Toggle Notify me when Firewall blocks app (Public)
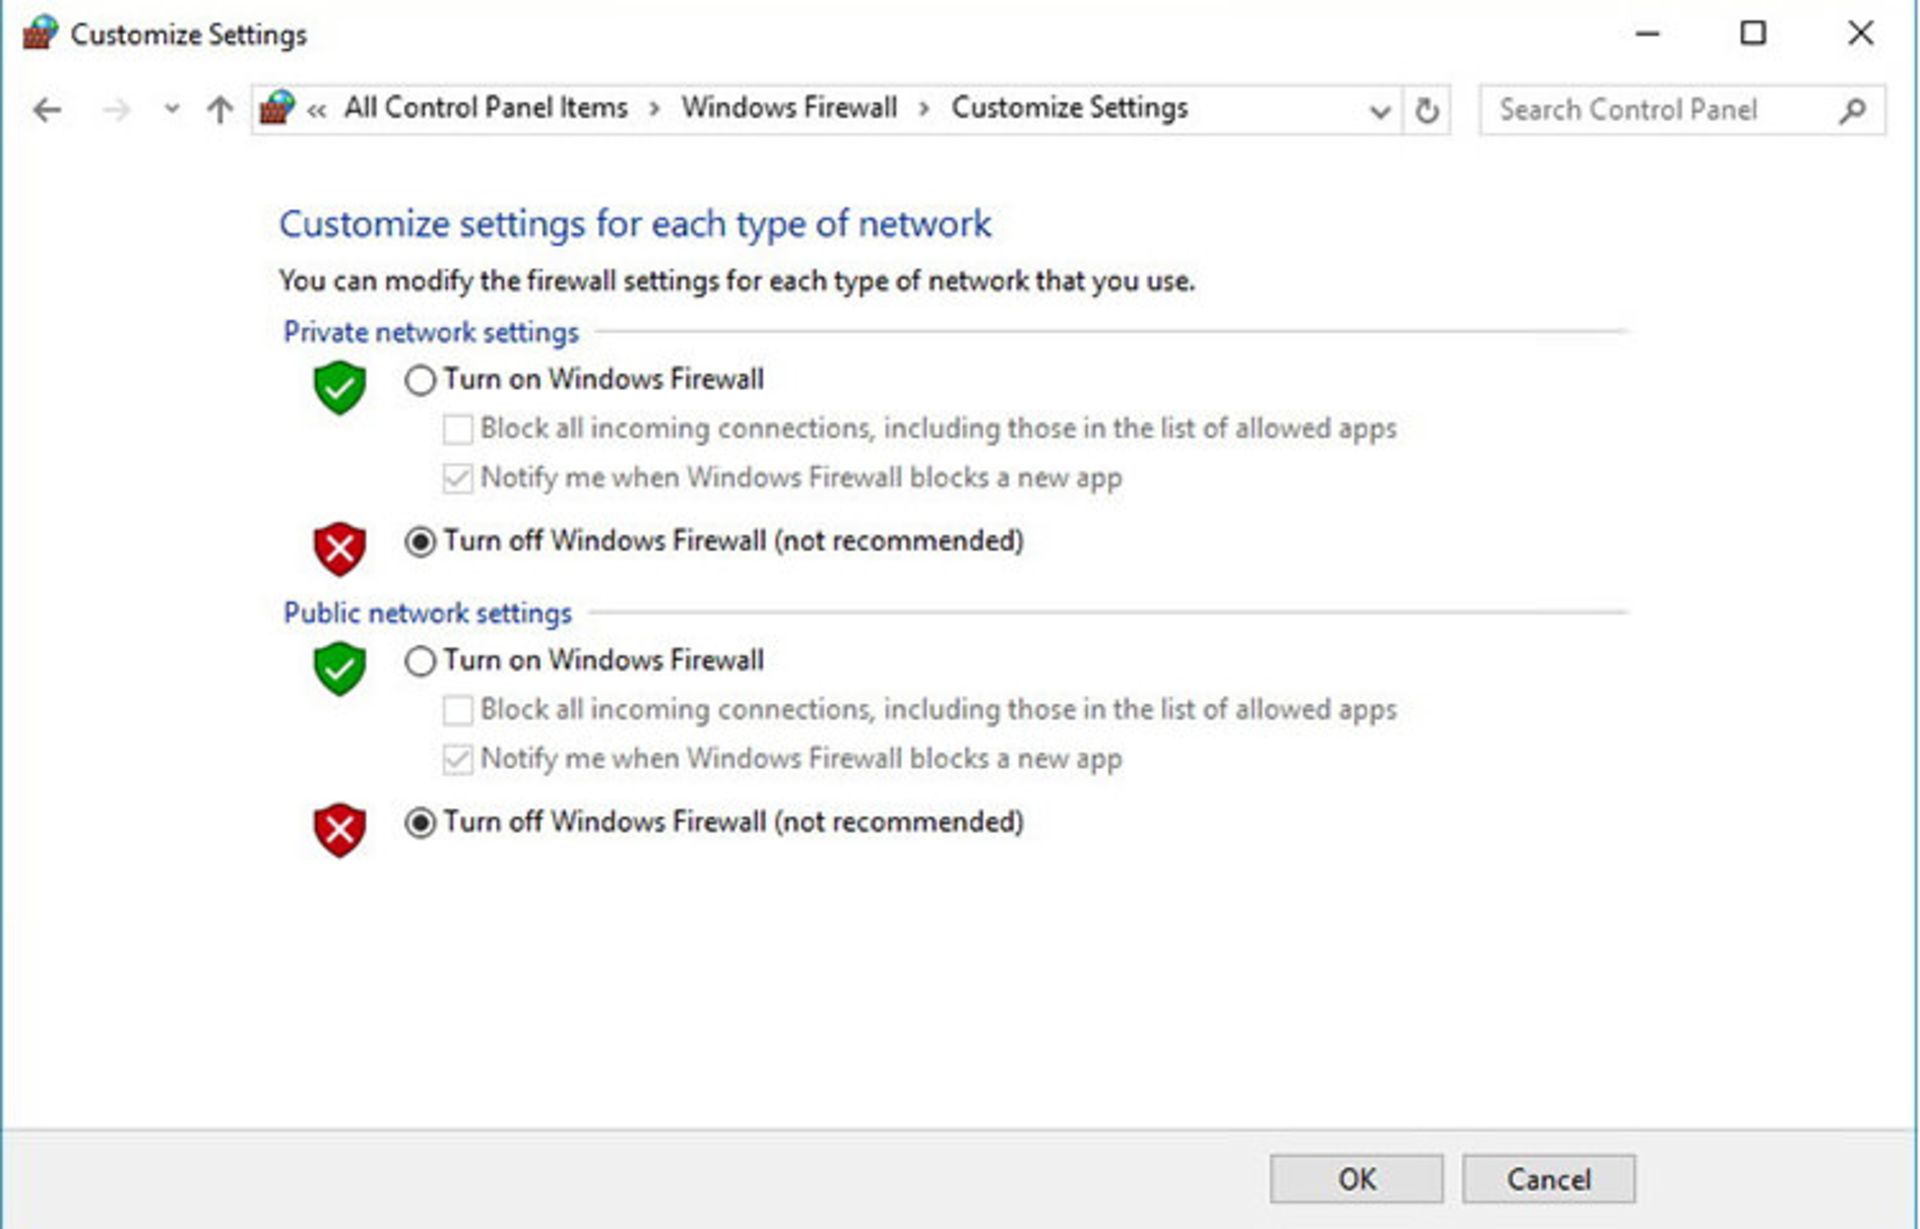Screen dimensions: 1920x1229 pyautogui.click(x=455, y=757)
